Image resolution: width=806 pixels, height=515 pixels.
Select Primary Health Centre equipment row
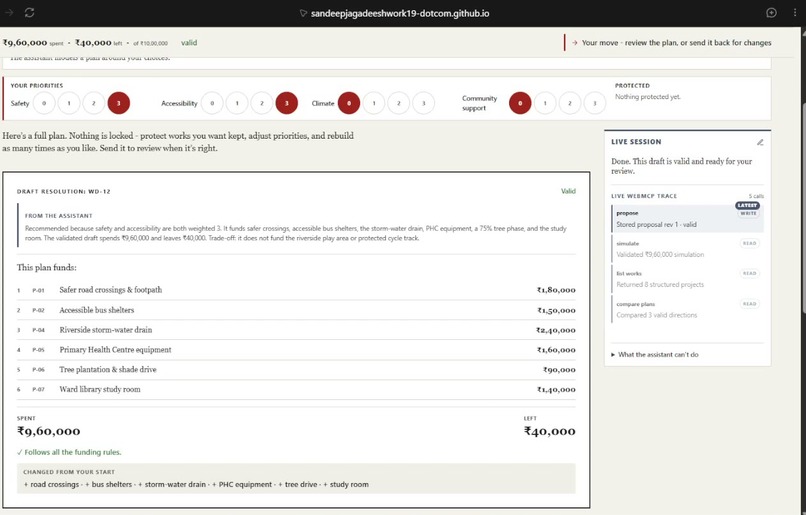pyautogui.click(x=296, y=350)
